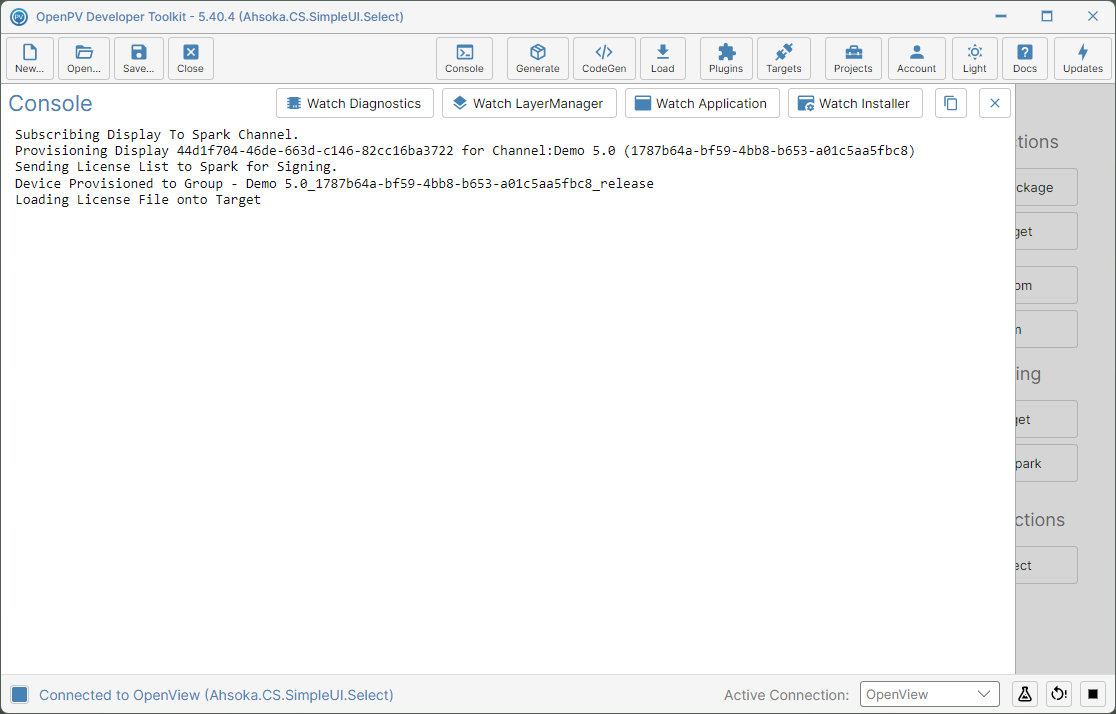This screenshot has width=1116, height=714.
Task: Create a new project with the New toolbar button
Action: tap(30, 58)
